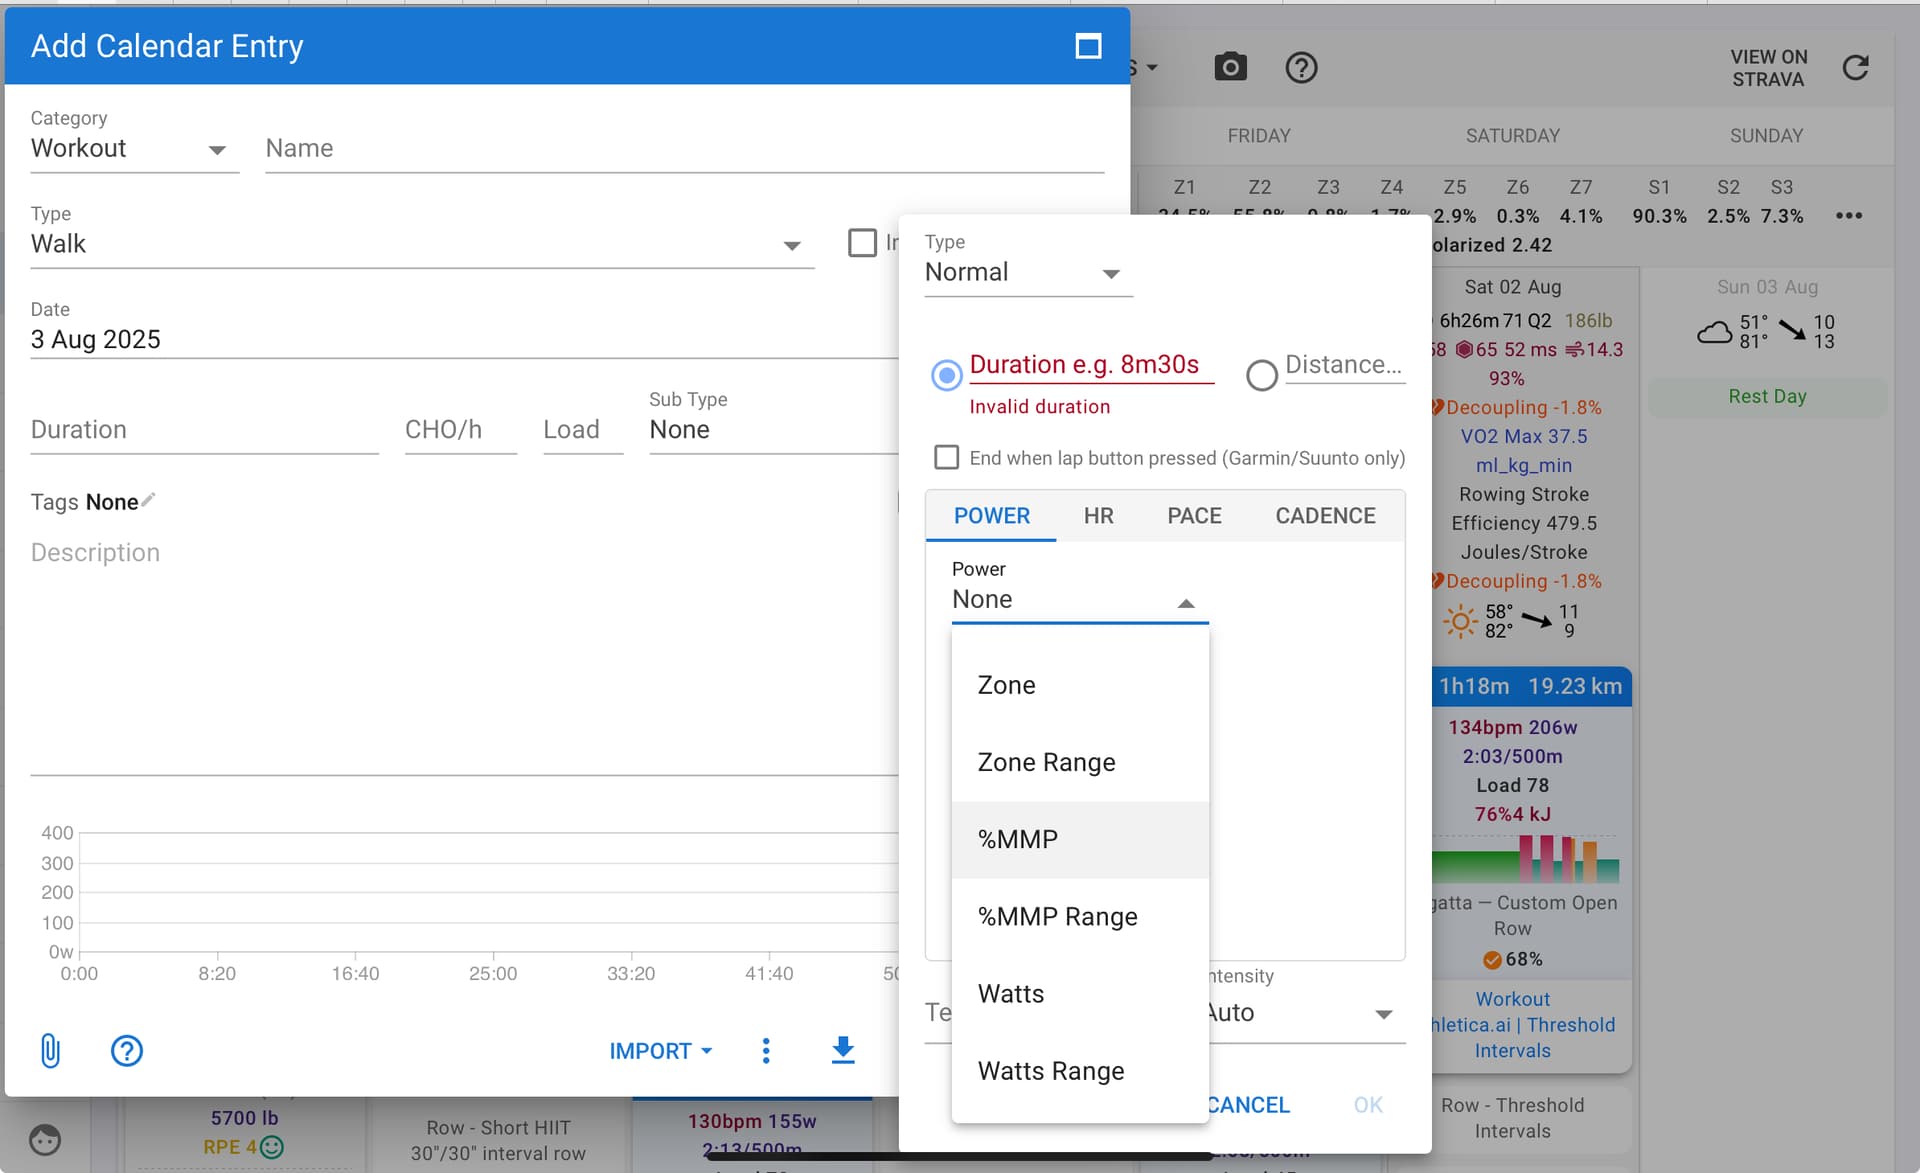Open the Sub Type None dropdown
This screenshot has width=1920, height=1173.
pos(773,430)
